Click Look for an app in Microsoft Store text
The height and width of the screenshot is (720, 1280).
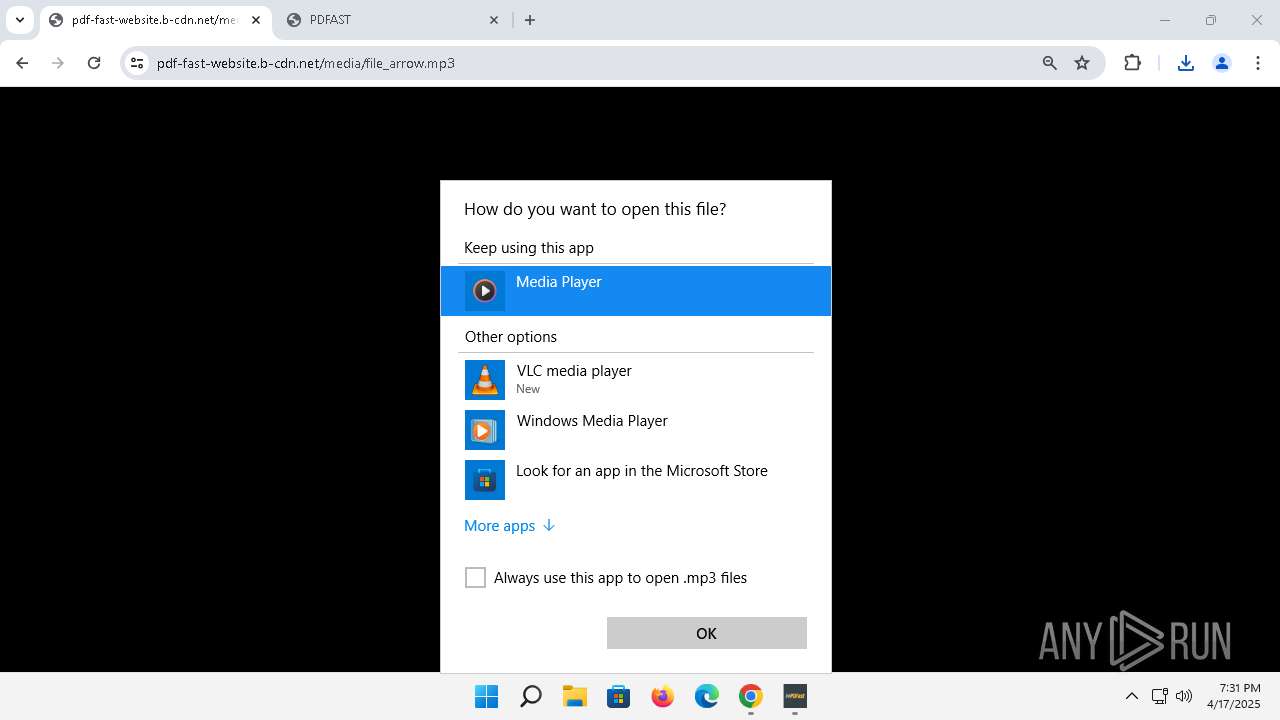coord(642,471)
